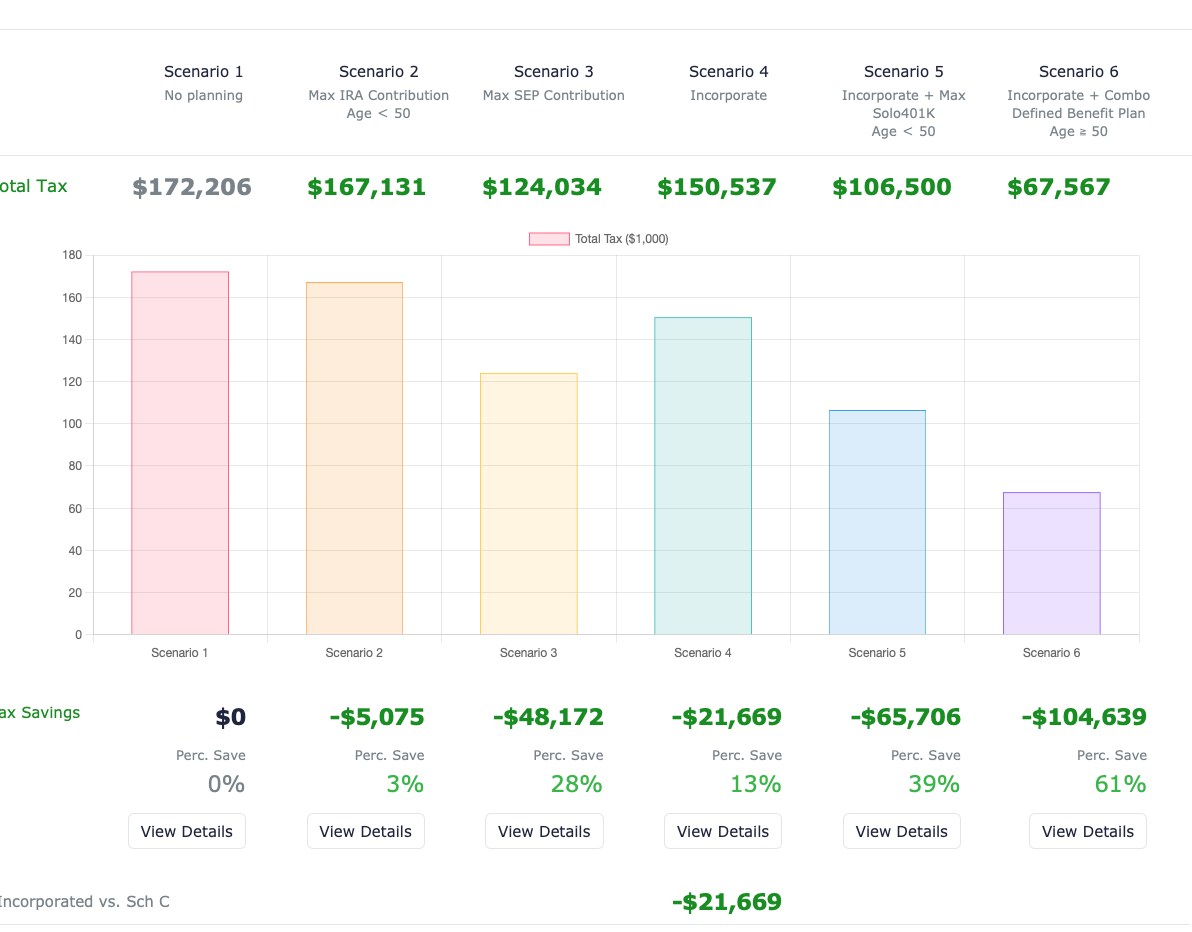View Details for Scenario 5 savings

click(902, 831)
